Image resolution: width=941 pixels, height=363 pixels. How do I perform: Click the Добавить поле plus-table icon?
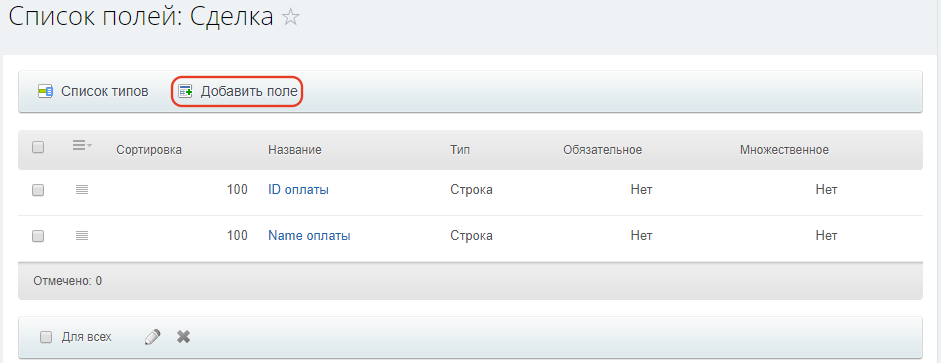(x=185, y=92)
